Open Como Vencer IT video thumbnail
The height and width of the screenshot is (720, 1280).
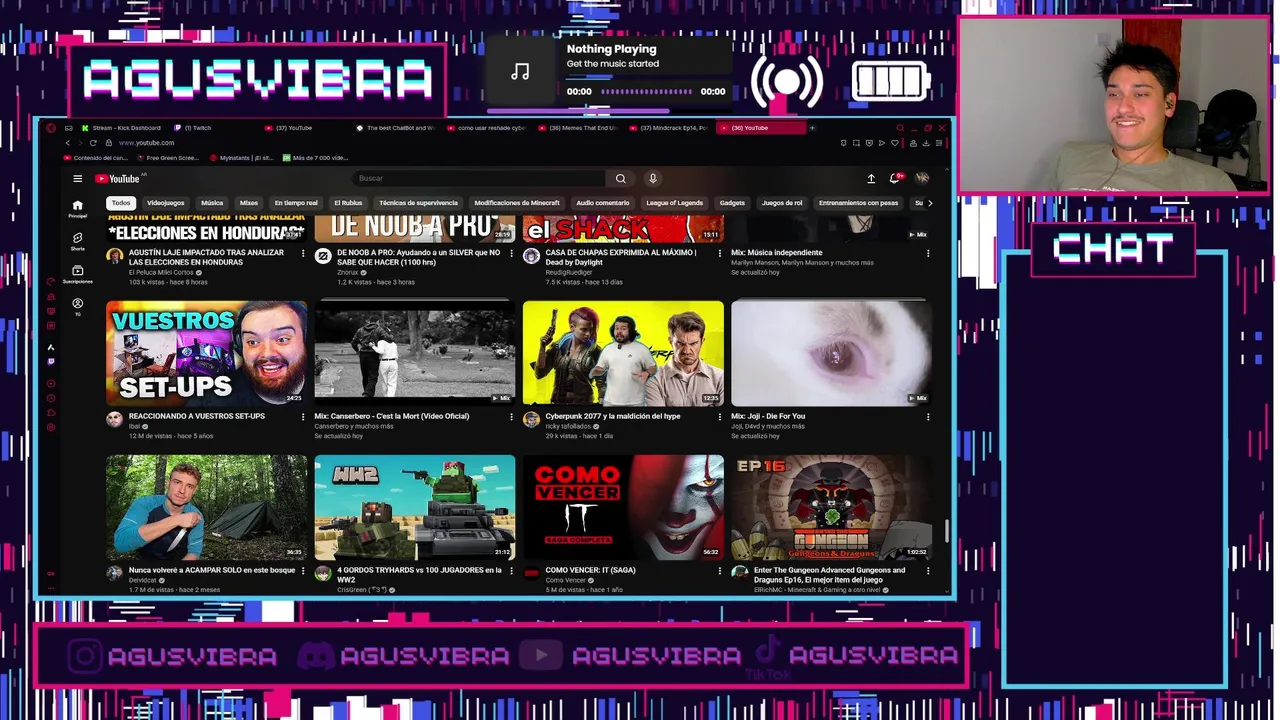(623, 508)
